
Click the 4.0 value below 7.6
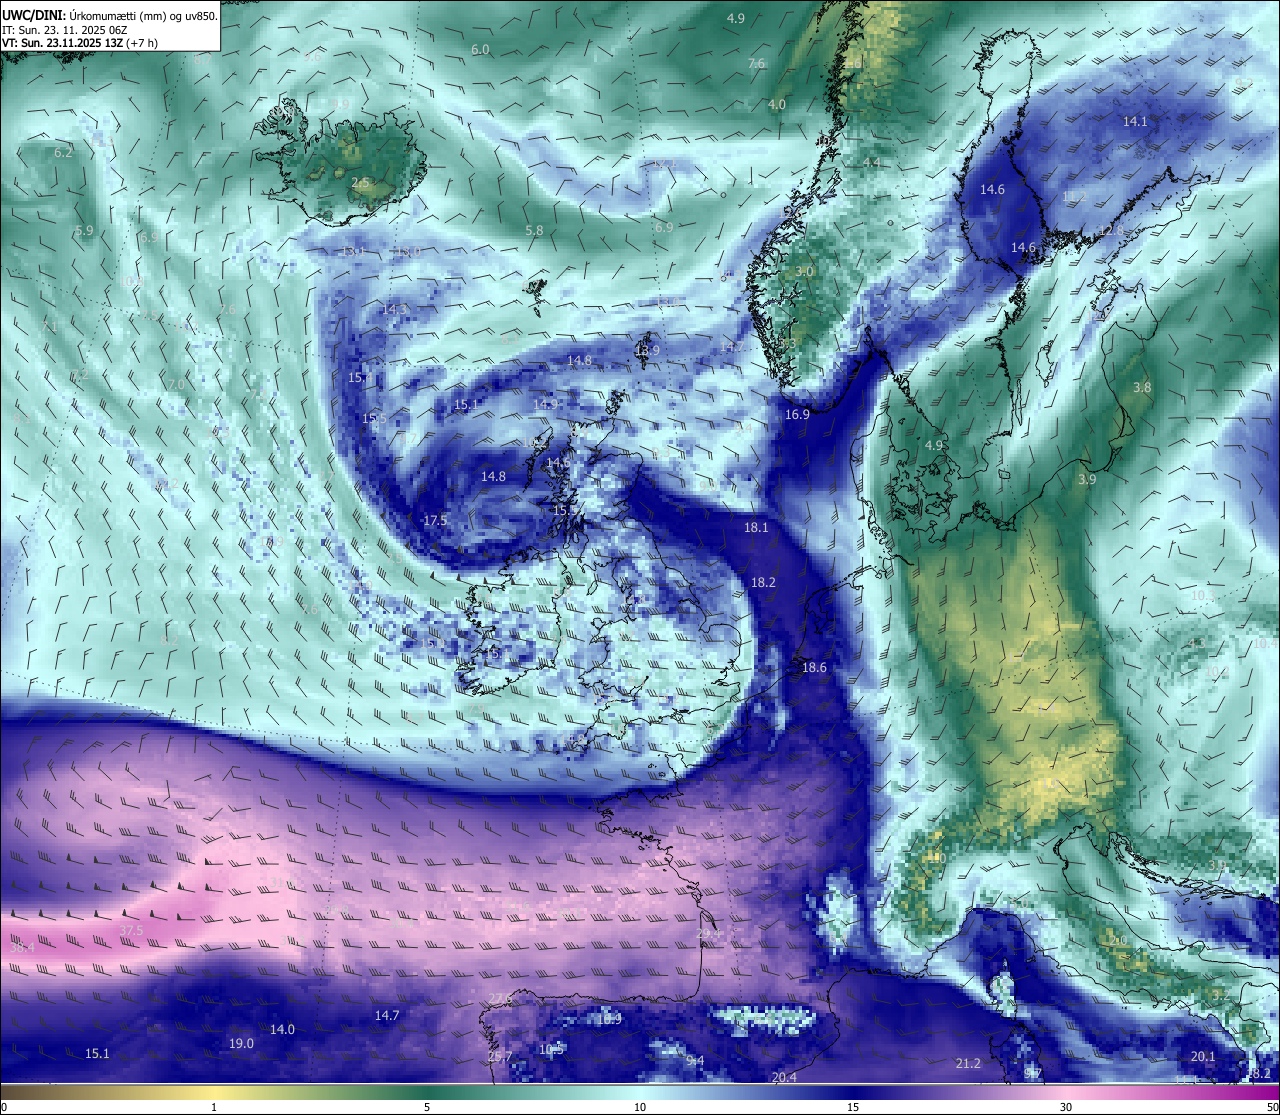click(777, 104)
